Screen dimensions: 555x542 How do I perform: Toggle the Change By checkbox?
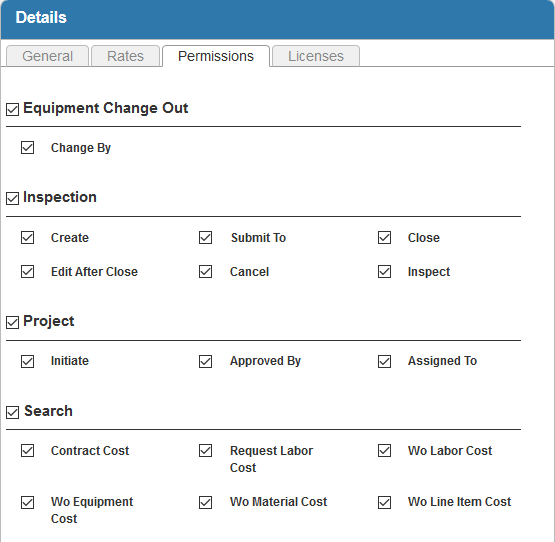28,148
